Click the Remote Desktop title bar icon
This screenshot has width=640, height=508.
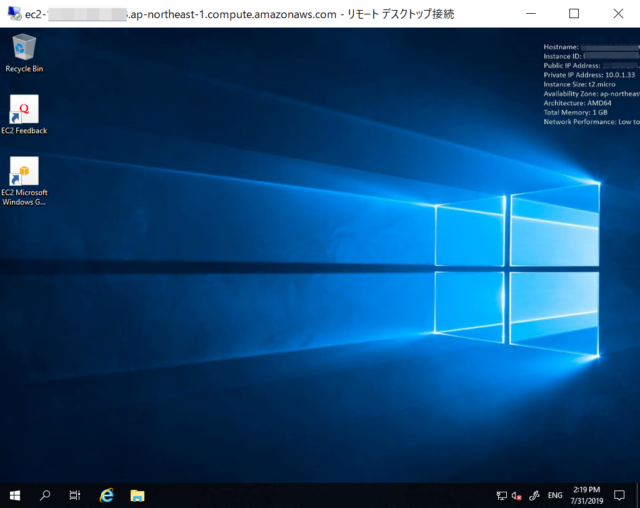[14, 13]
